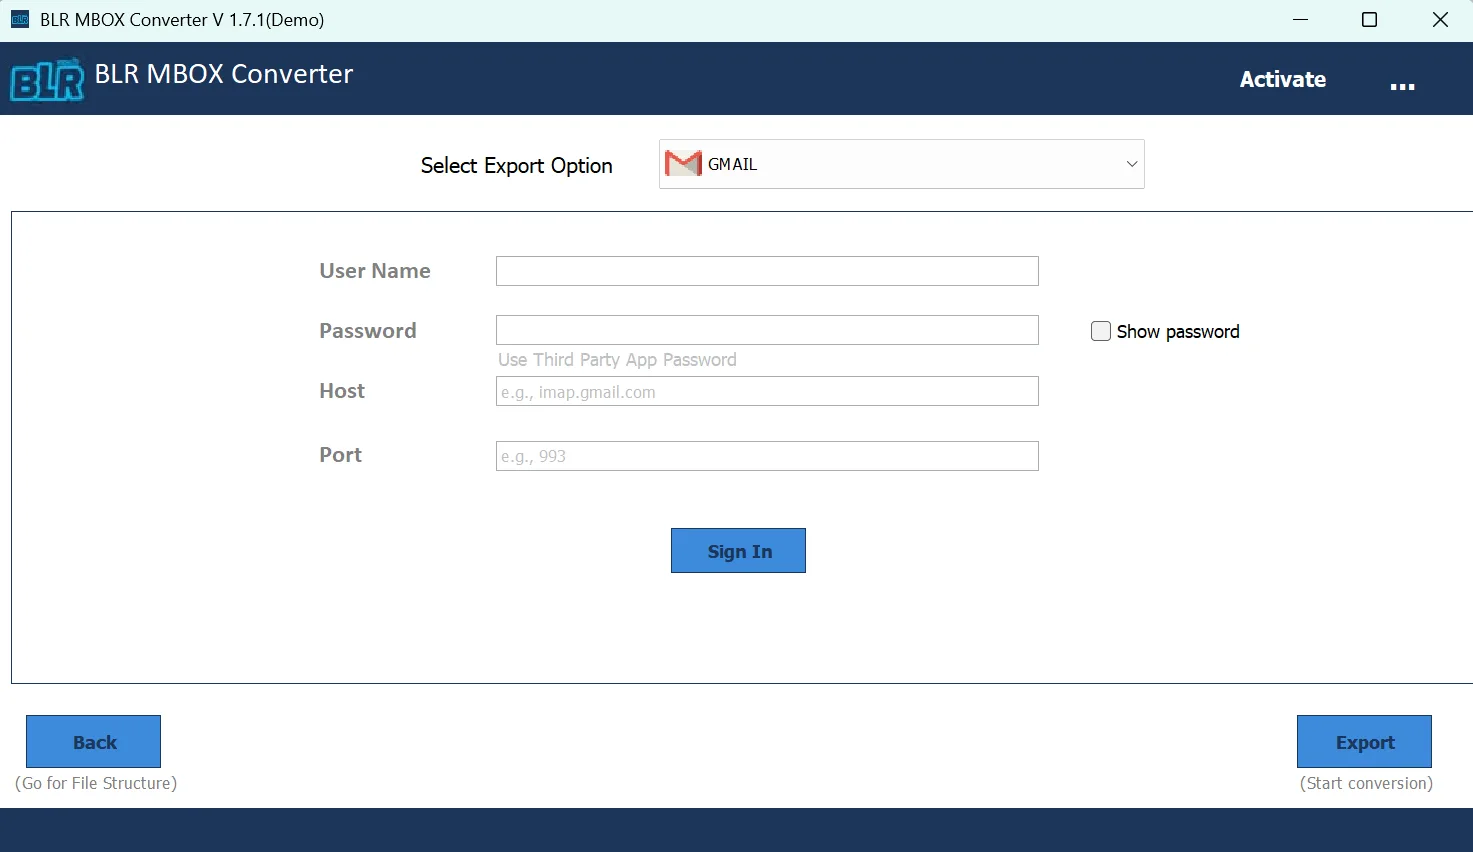Click inside the User Name field
The width and height of the screenshot is (1473, 852).
coord(766,270)
